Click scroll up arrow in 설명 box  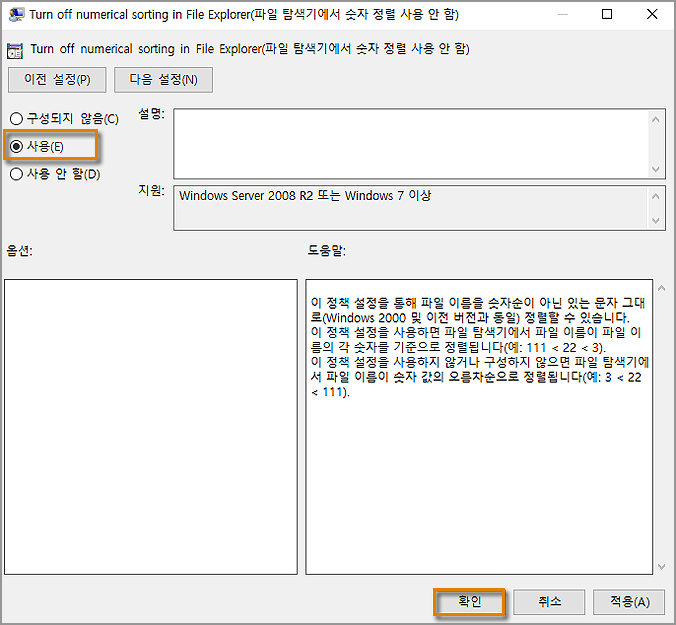pyautogui.click(x=656, y=119)
